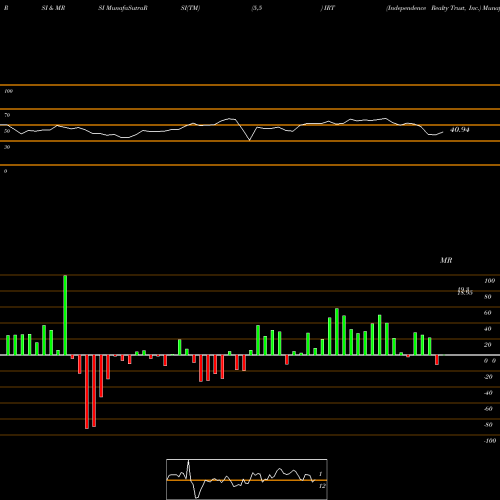The image size is (500, 500).
Task: Click the RSI axis label 70
Action: 7,115
